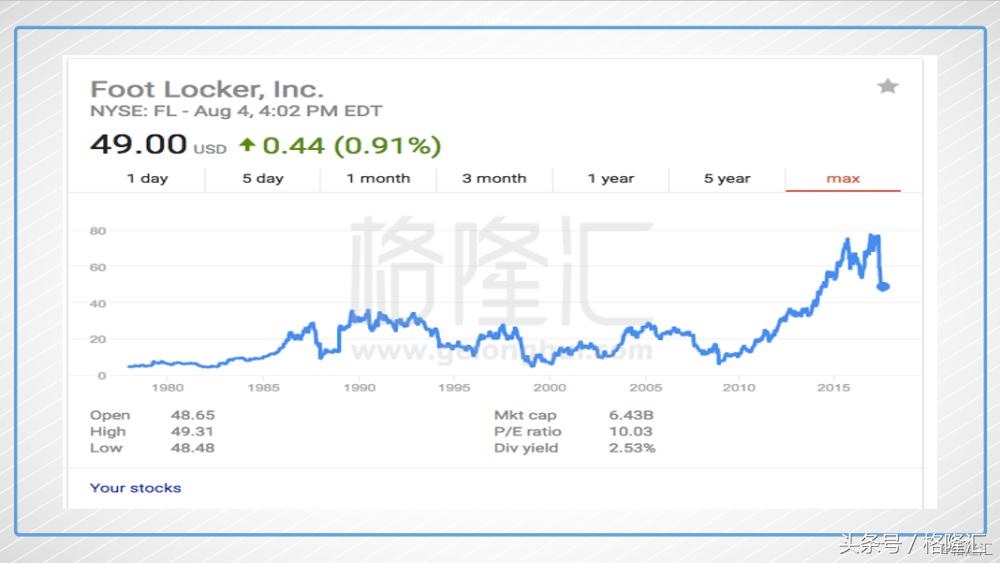The height and width of the screenshot is (563, 1000).
Task: Click the current price 49.00
Action: 138,144
